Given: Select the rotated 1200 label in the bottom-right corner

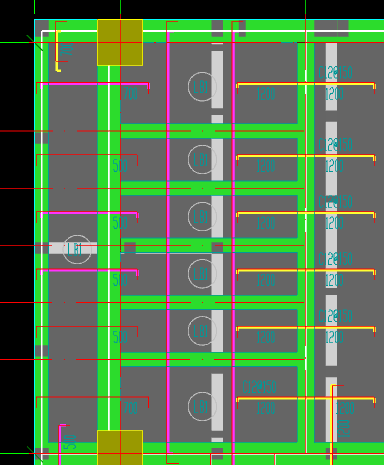Looking at the screenshot, I should [x=344, y=429].
